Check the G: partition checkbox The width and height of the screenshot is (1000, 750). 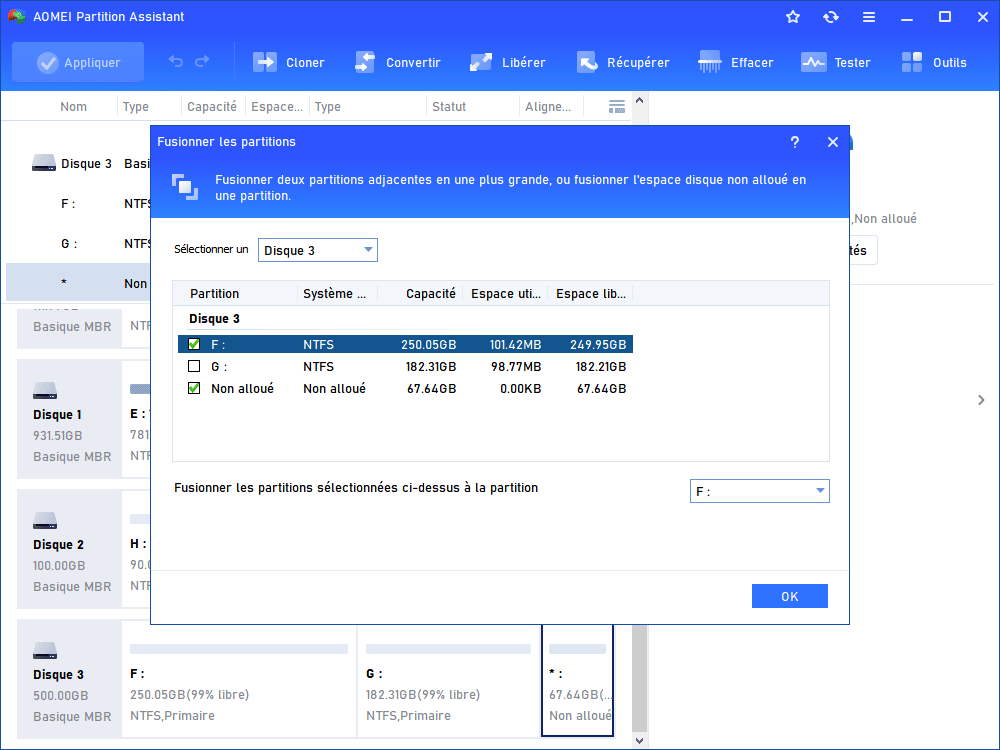point(194,366)
